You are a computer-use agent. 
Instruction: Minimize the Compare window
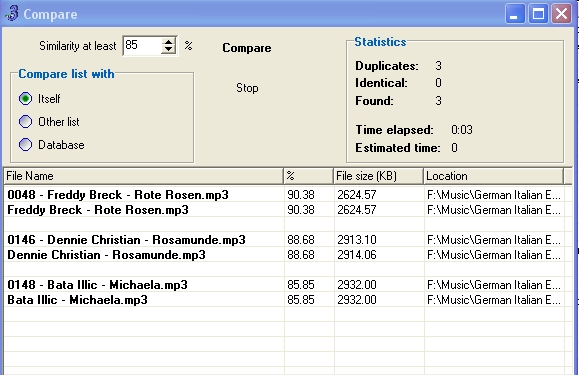pos(515,14)
